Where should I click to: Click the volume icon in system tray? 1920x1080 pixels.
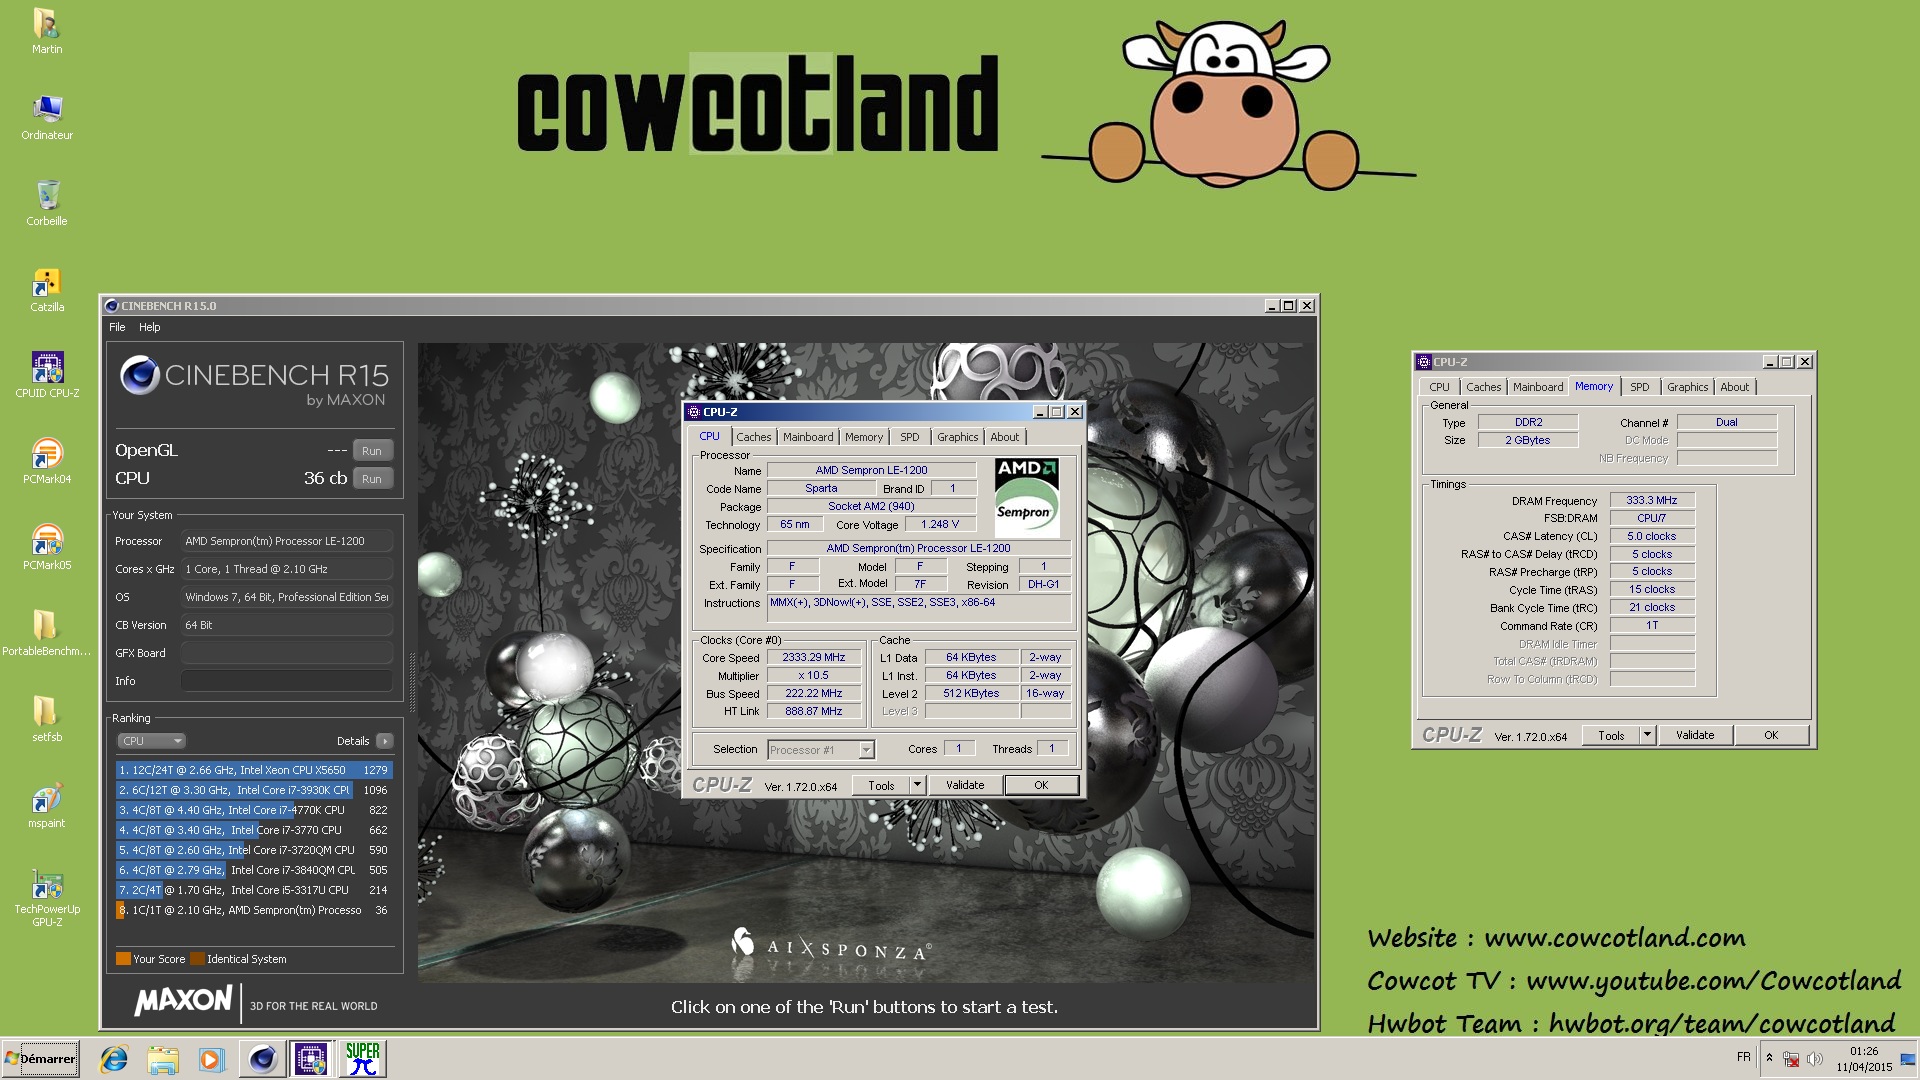click(x=1814, y=1059)
